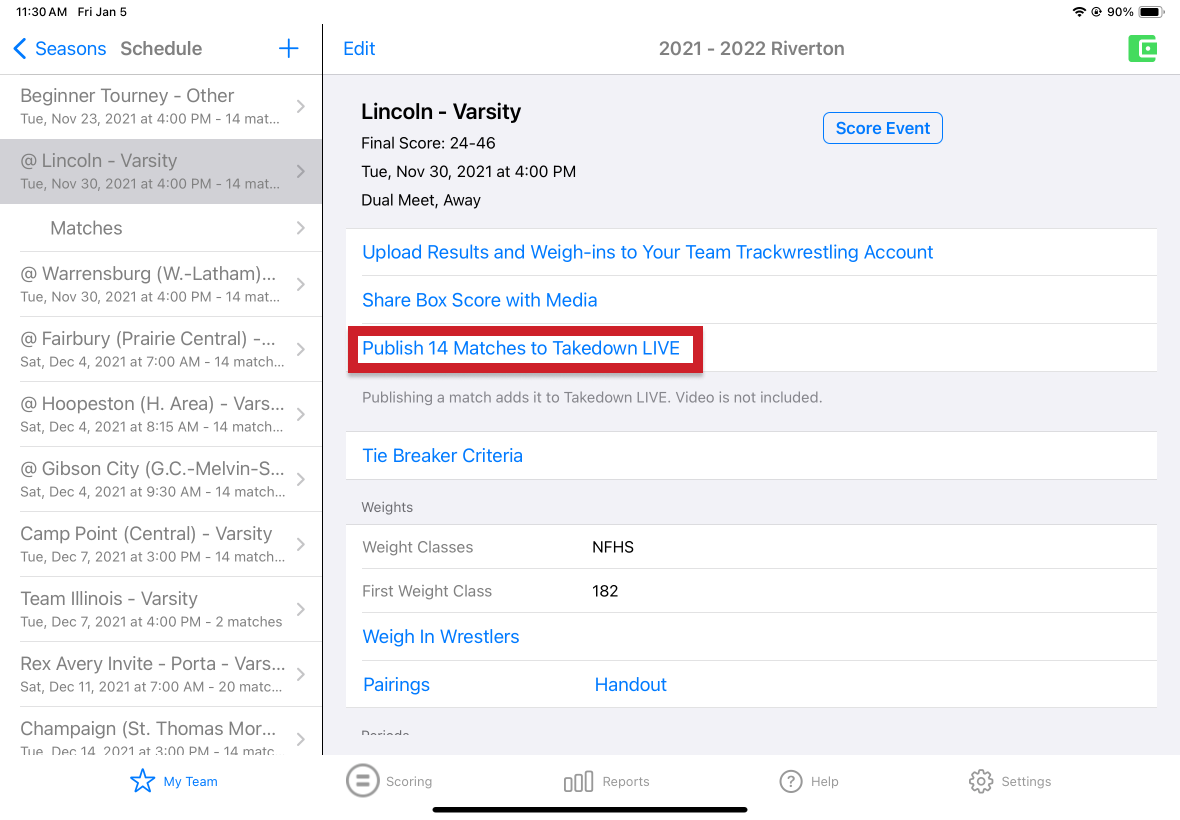Viewport: 1180px width, 820px height.
Task: Select Rex Avery Invite - Porta event
Action: 150,674
